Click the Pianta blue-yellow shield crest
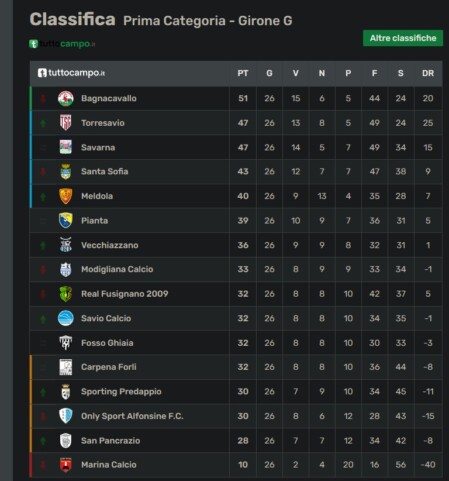 [66, 220]
